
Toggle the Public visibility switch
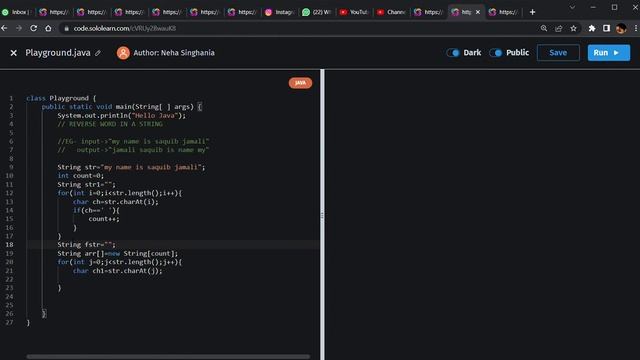[x=496, y=53]
